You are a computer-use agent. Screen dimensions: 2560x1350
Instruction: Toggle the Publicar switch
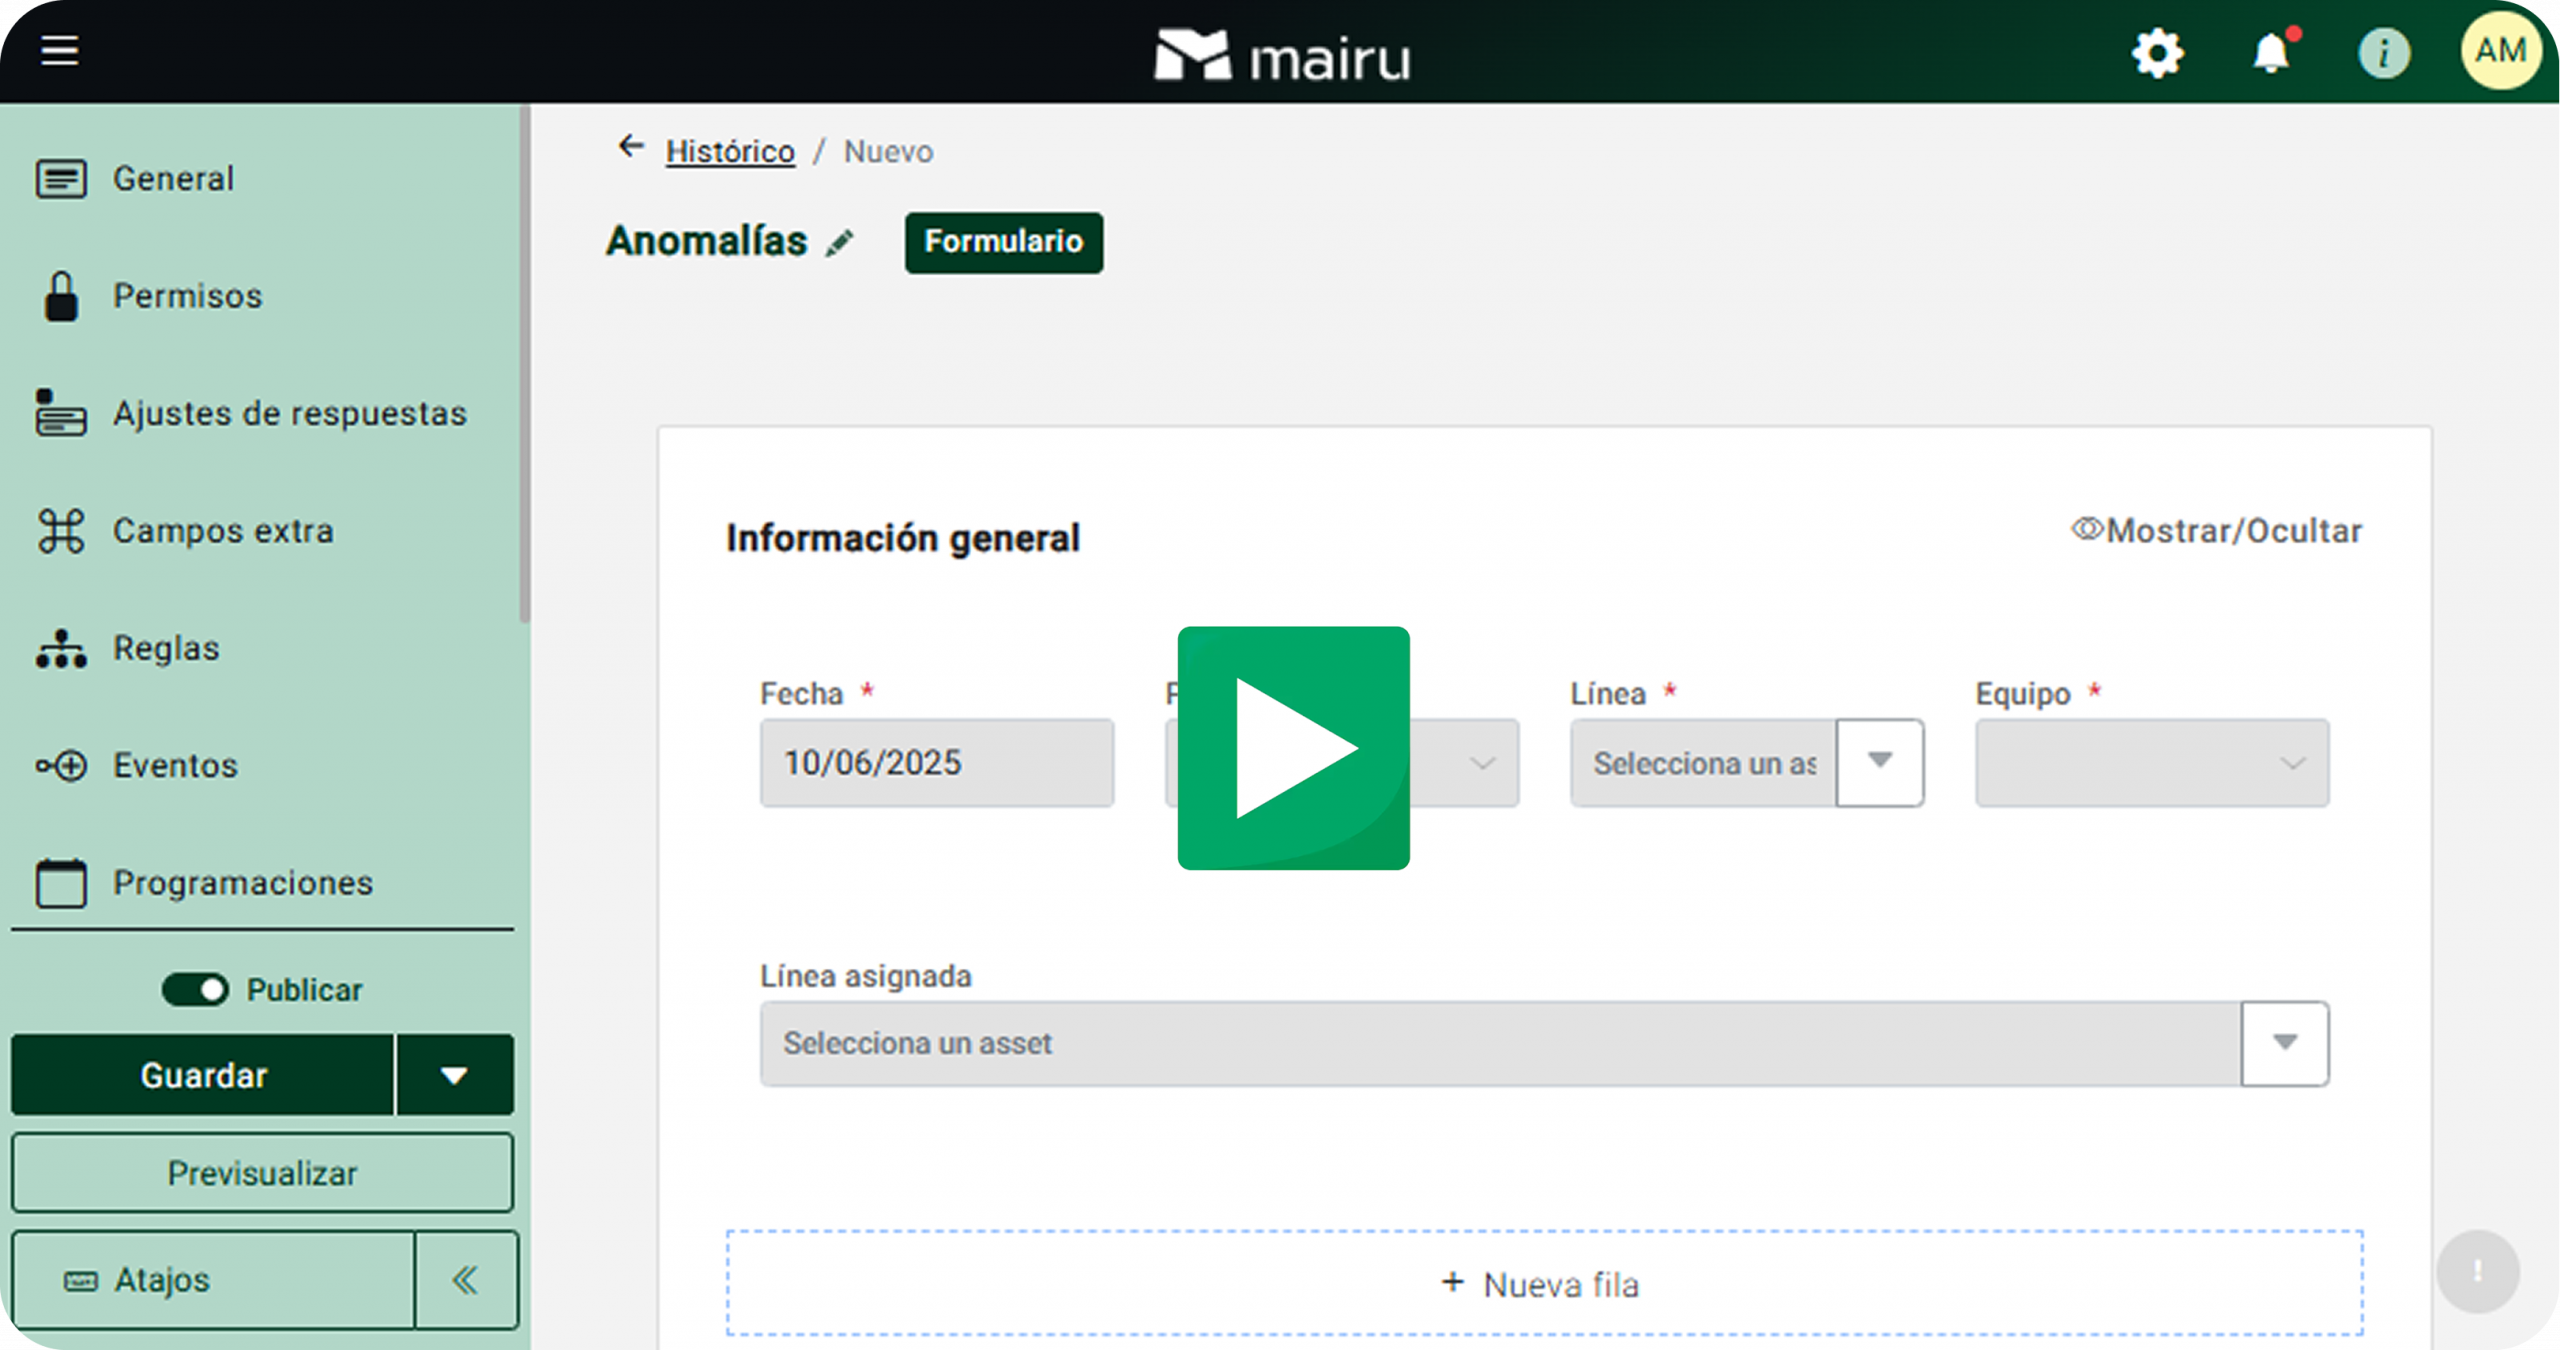click(x=195, y=990)
